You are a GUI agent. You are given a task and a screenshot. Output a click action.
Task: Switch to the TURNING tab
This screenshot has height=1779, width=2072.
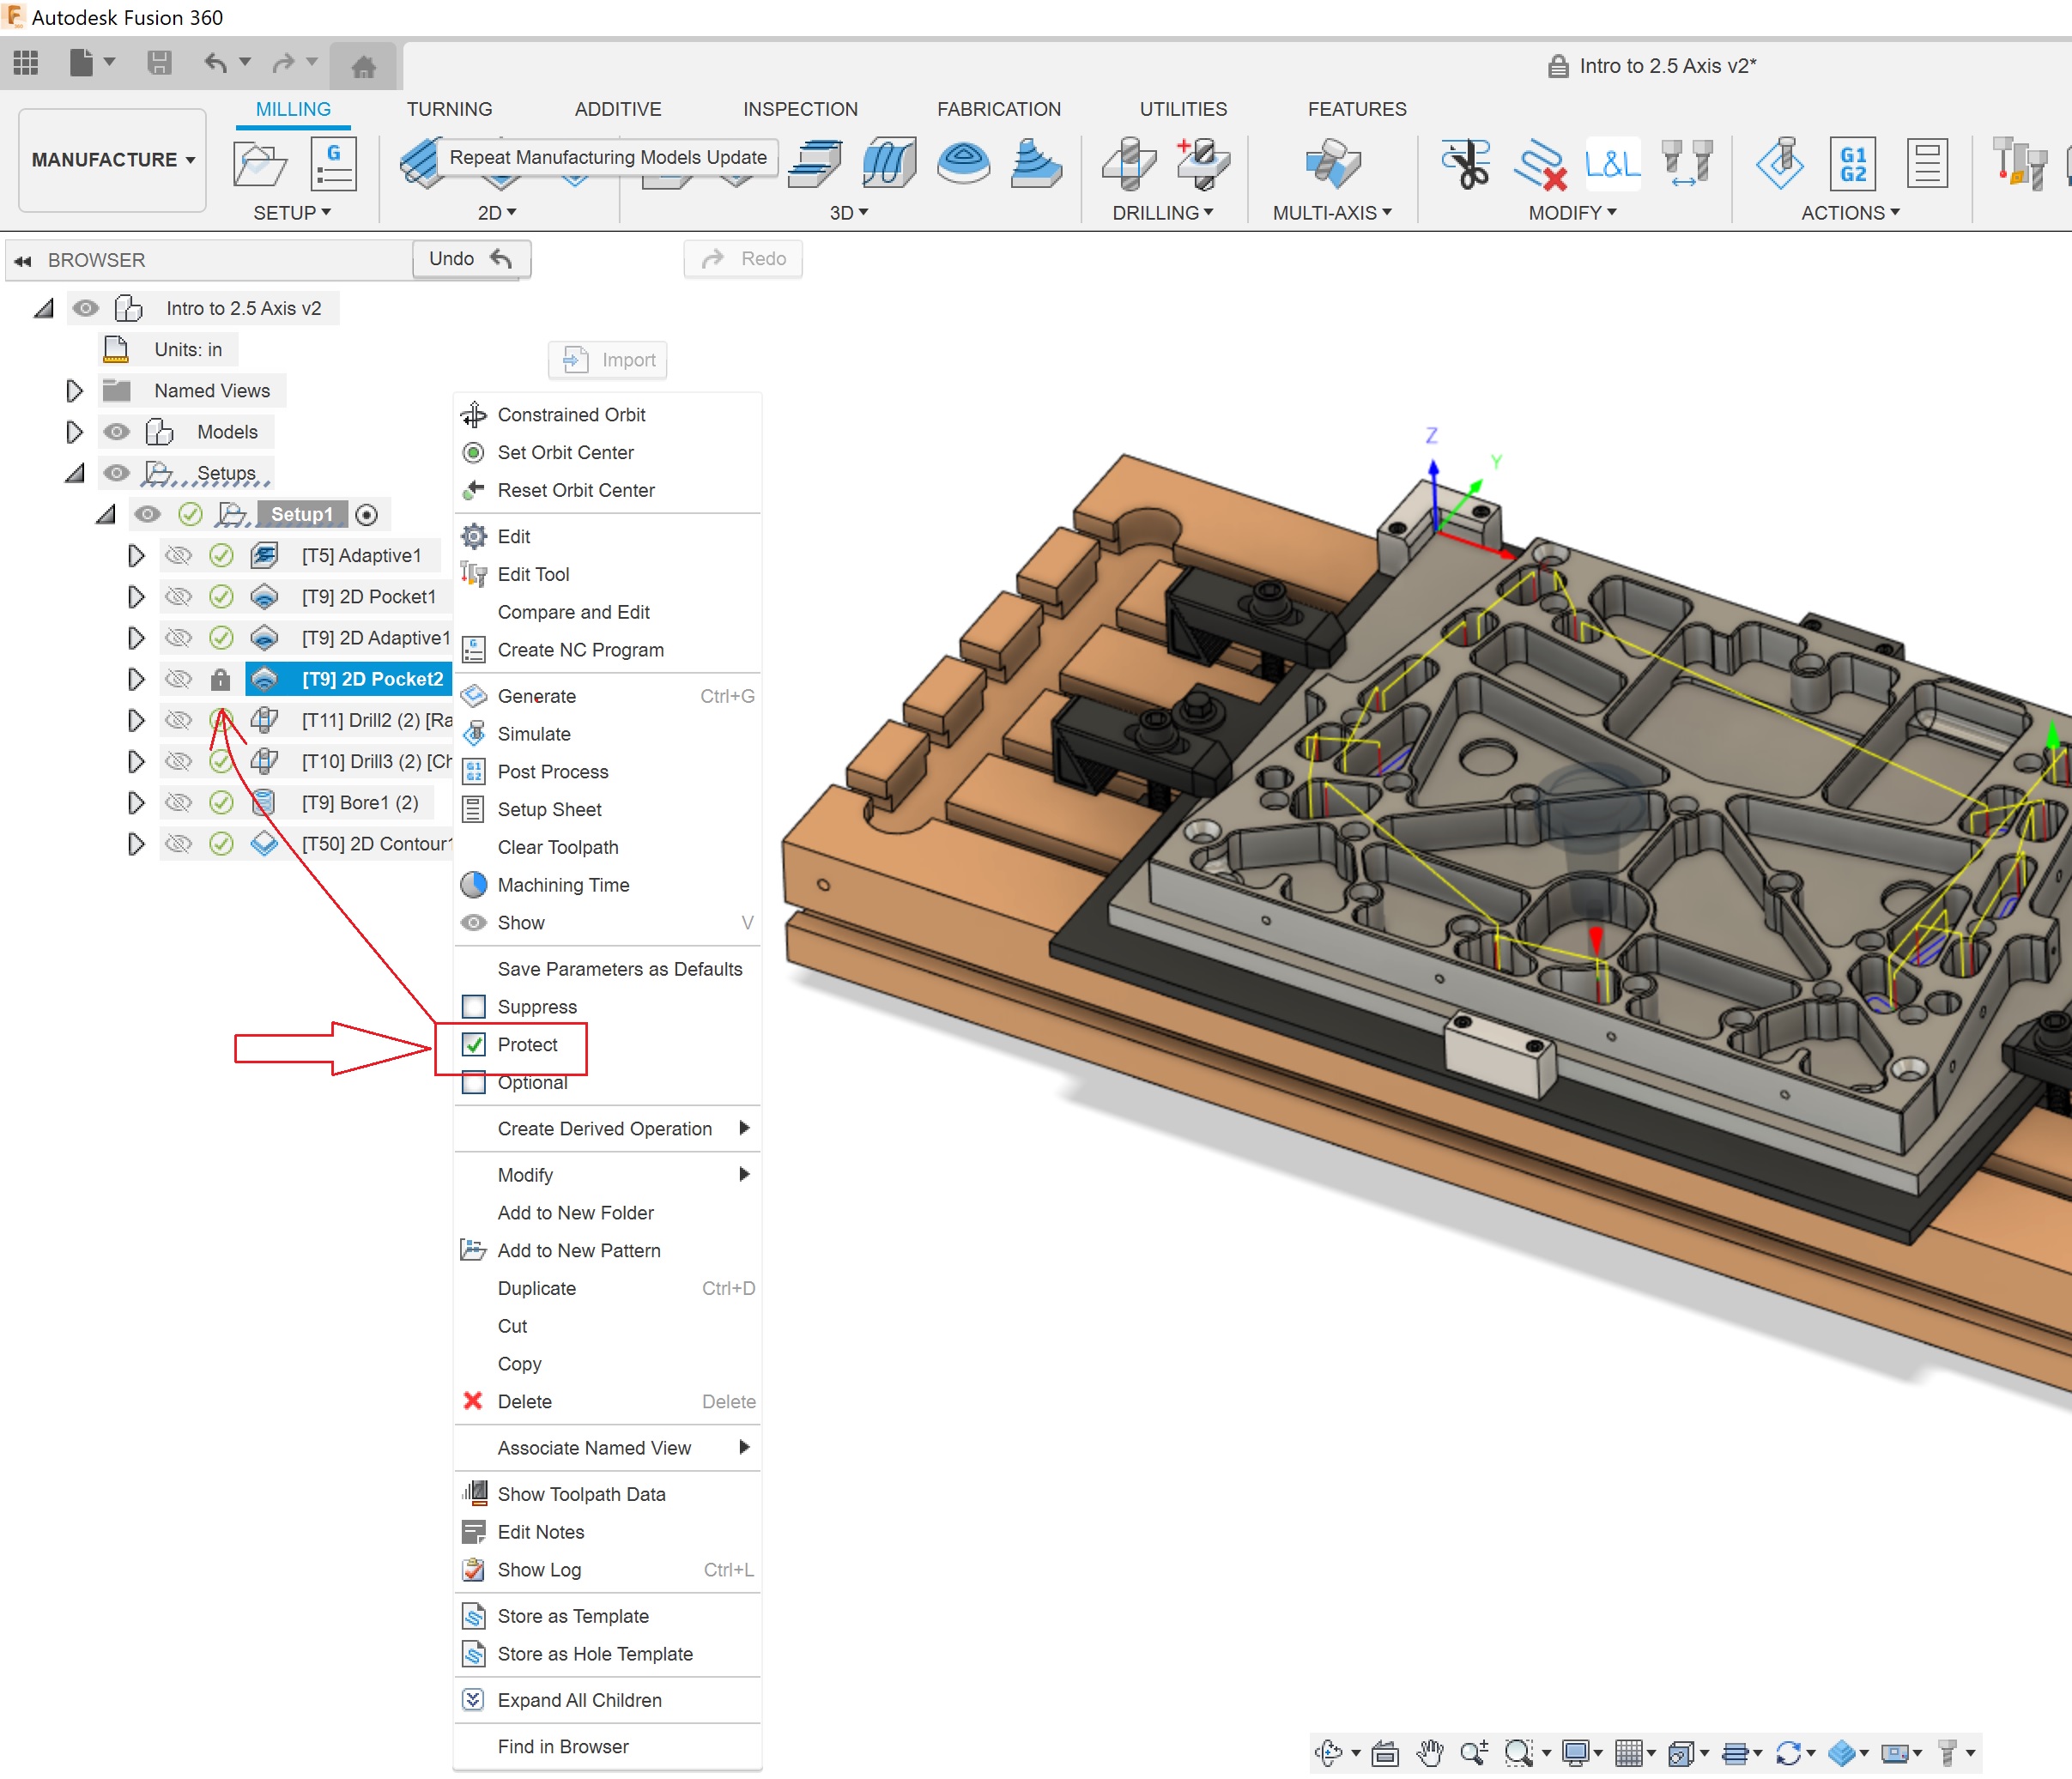point(449,109)
